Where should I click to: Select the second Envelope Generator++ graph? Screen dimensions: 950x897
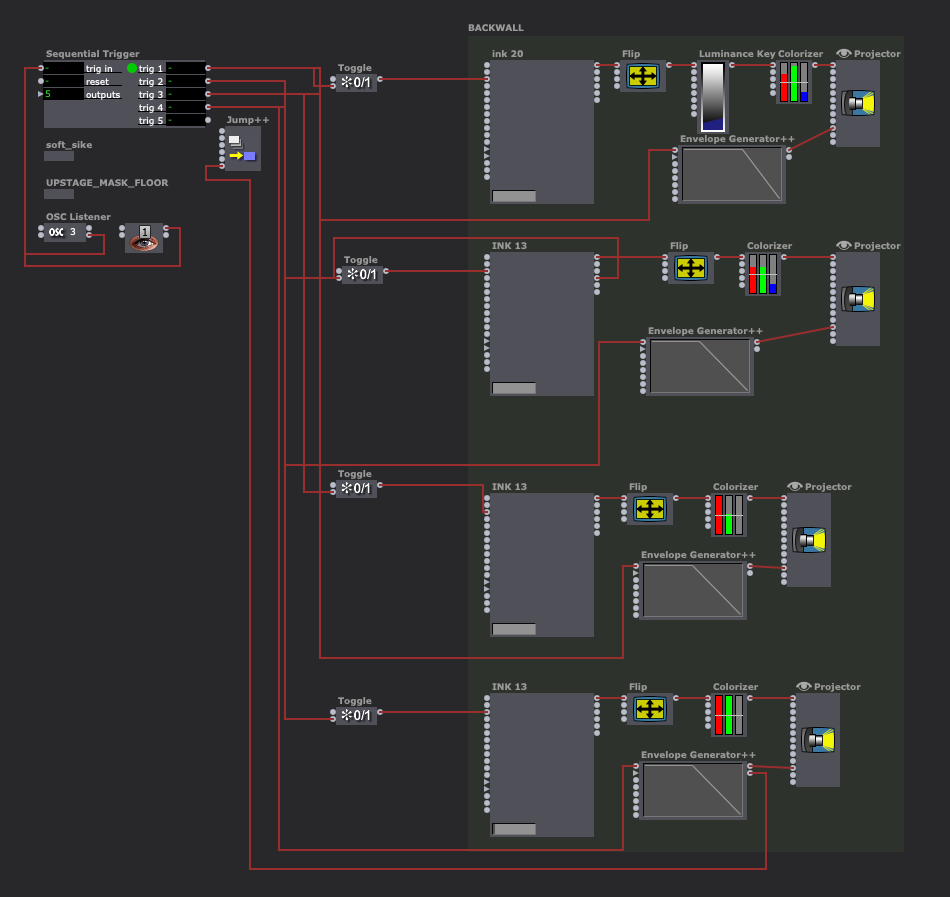[700, 366]
